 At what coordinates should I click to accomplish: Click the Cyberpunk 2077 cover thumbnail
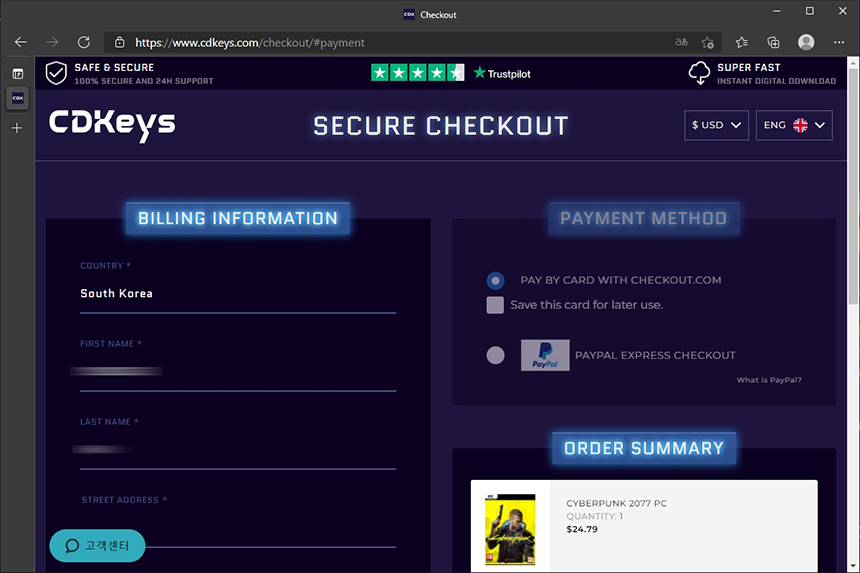[x=510, y=530]
